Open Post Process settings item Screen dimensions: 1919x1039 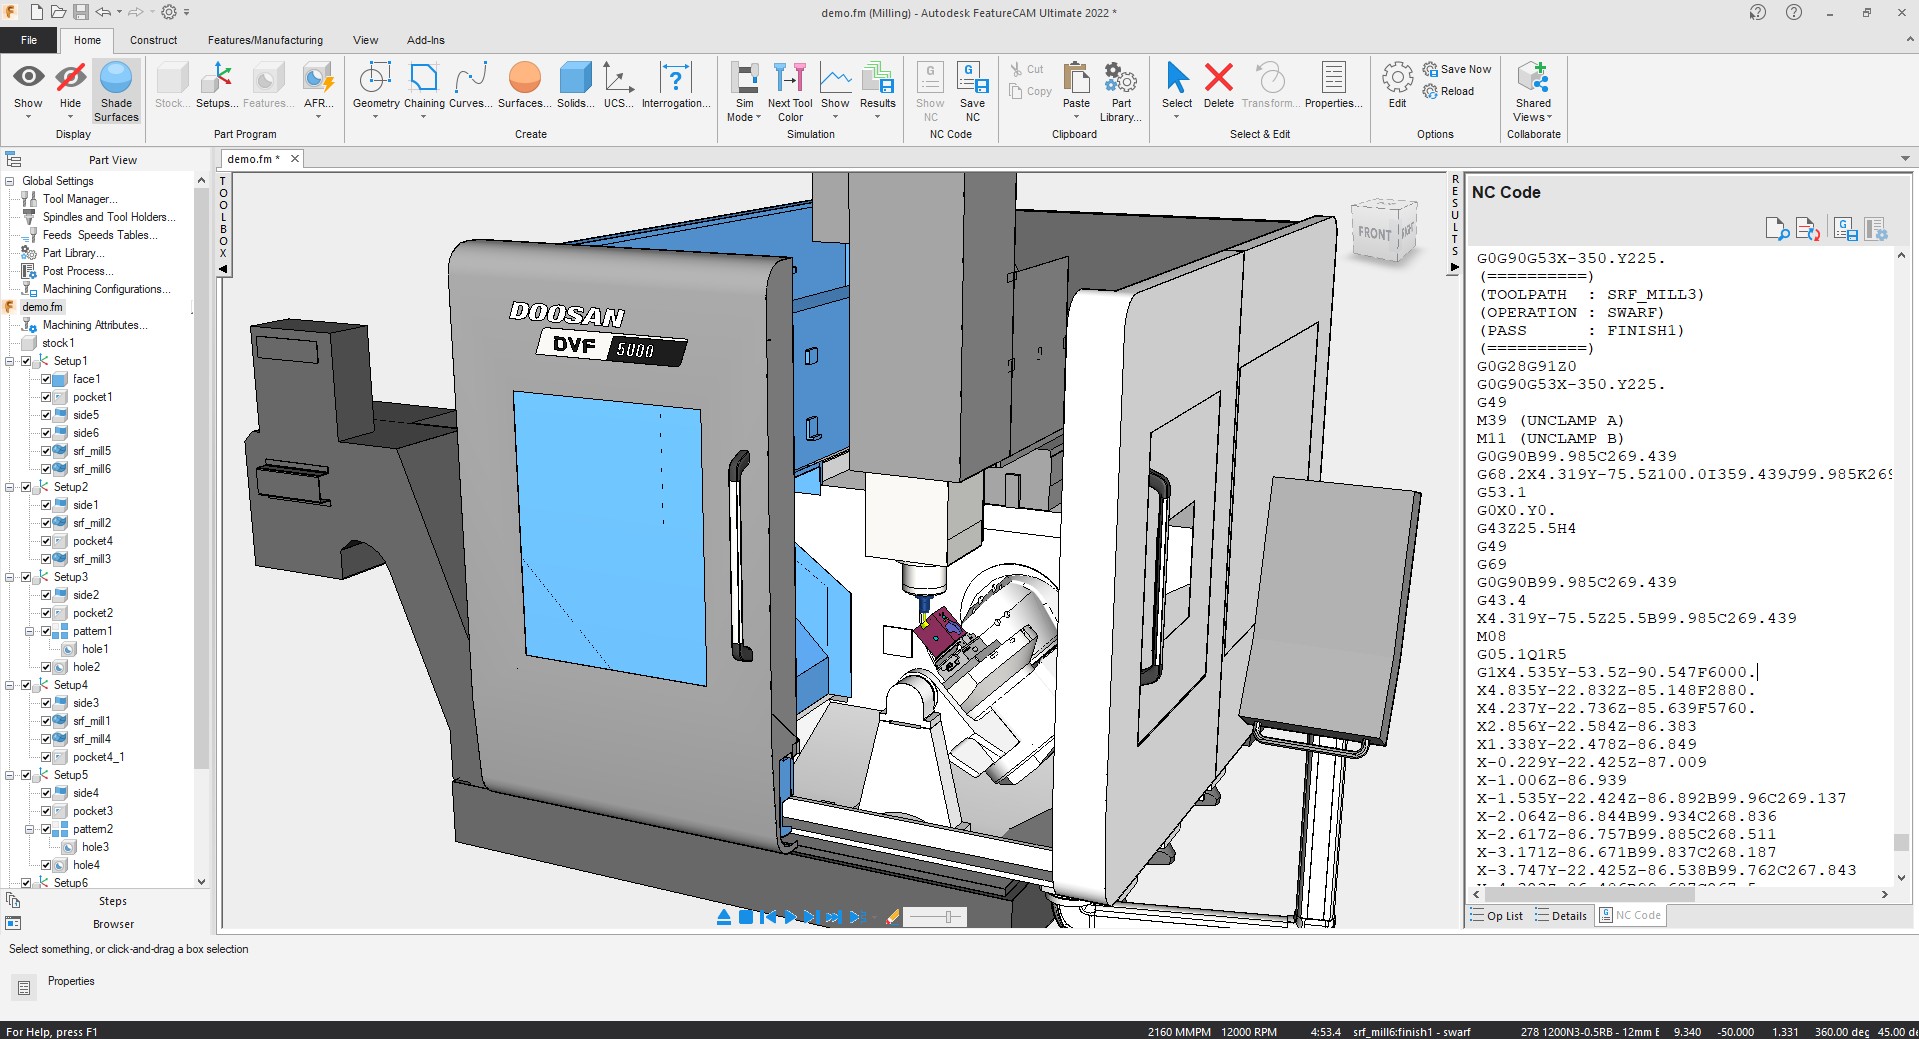[x=78, y=271]
